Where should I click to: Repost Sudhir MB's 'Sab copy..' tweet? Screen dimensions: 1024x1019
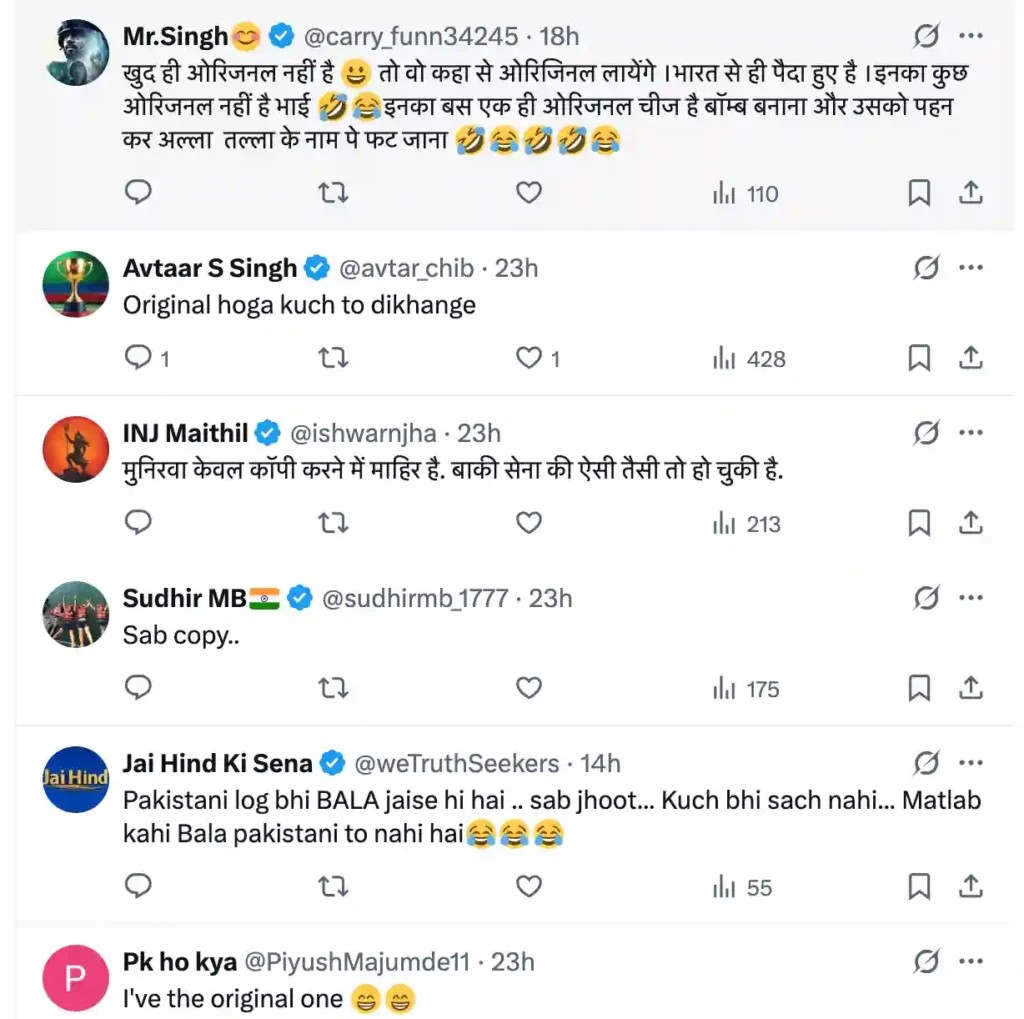(332, 688)
